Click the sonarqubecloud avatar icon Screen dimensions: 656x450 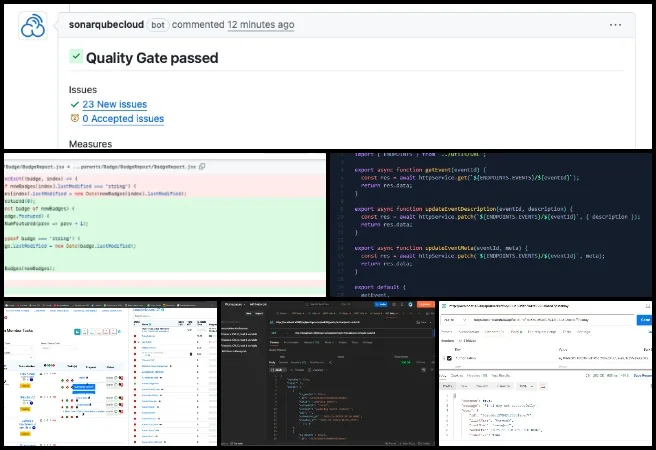(x=33, y=26)
